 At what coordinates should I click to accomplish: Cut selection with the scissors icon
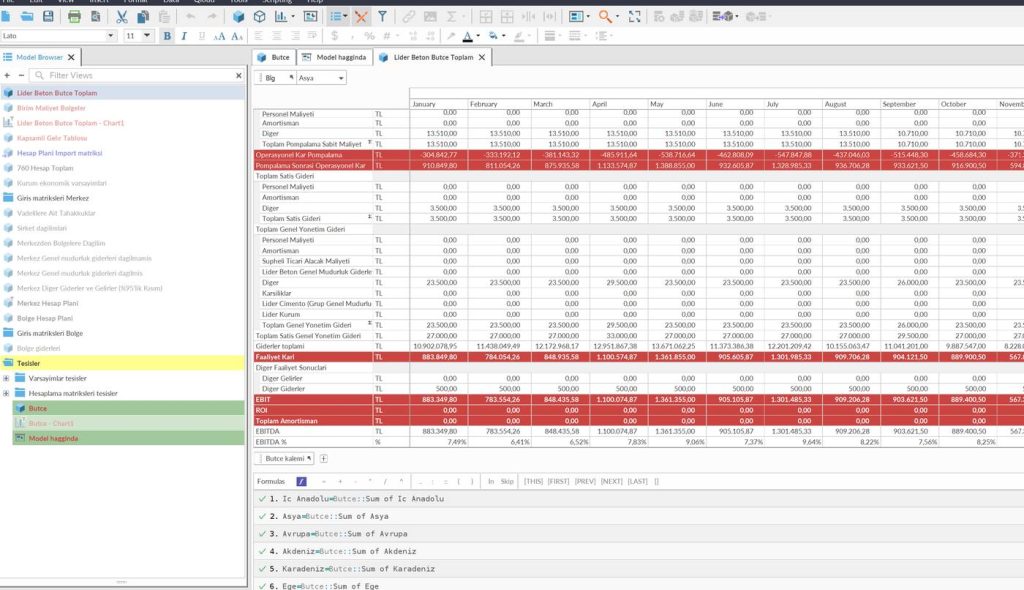[x=122, y=16]
